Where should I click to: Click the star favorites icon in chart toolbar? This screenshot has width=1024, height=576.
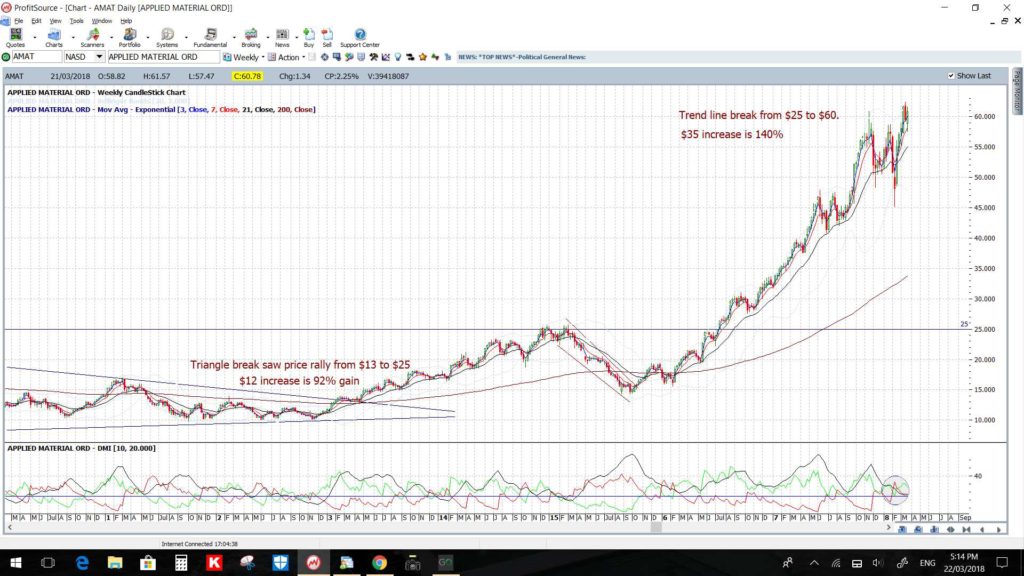point(423,57)
